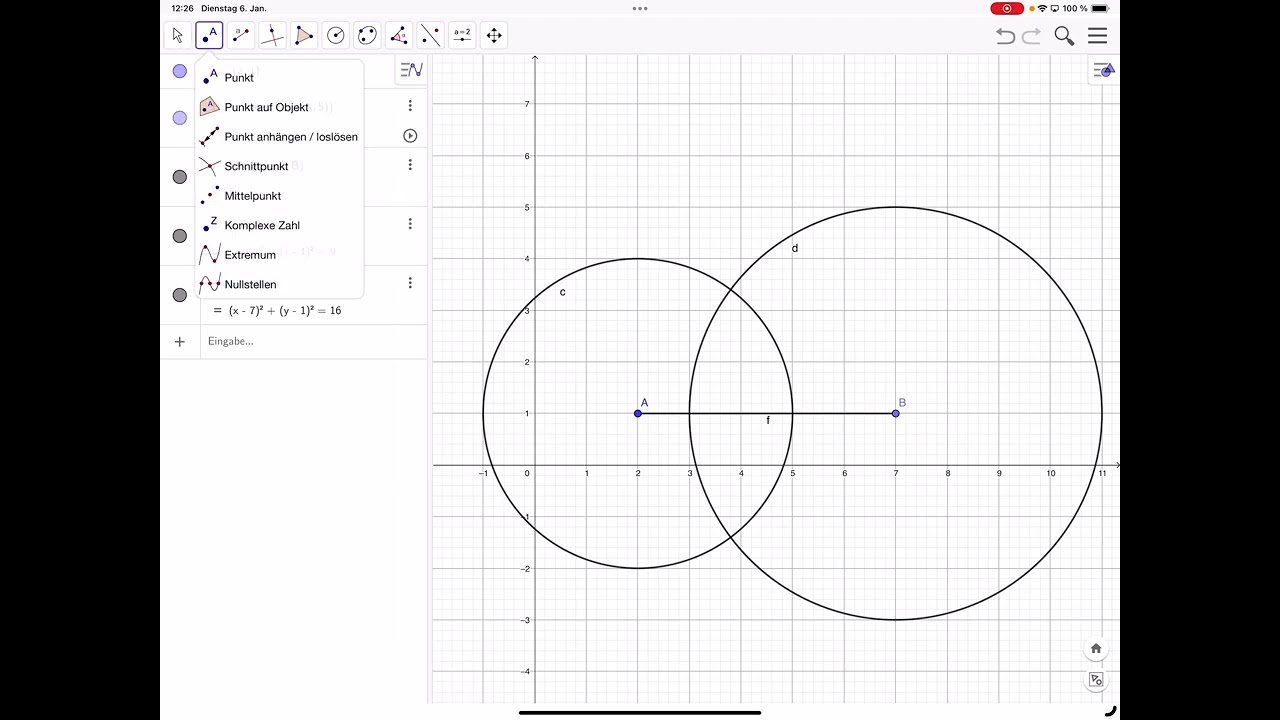The height and width of the screenshot is (720, 1280).
Task: Open the Graphics style bar icon
Action: [1104, 70]
